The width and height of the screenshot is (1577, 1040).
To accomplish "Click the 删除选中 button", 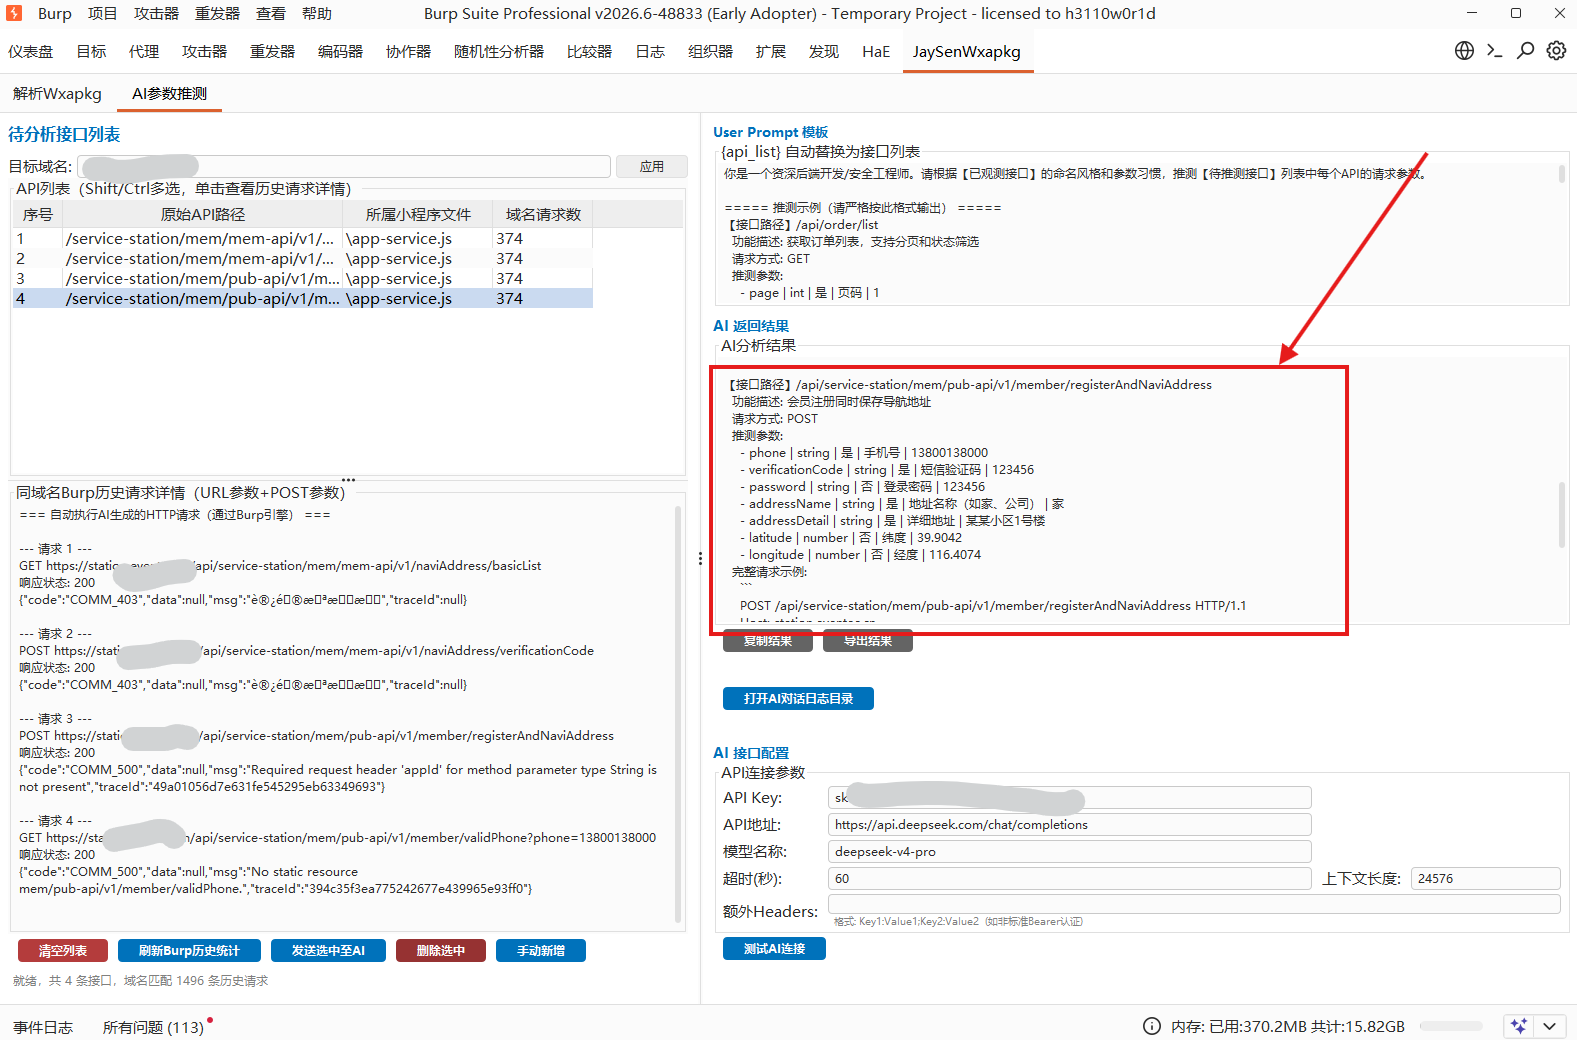I will pyautogui.click(x=441, y=951).
